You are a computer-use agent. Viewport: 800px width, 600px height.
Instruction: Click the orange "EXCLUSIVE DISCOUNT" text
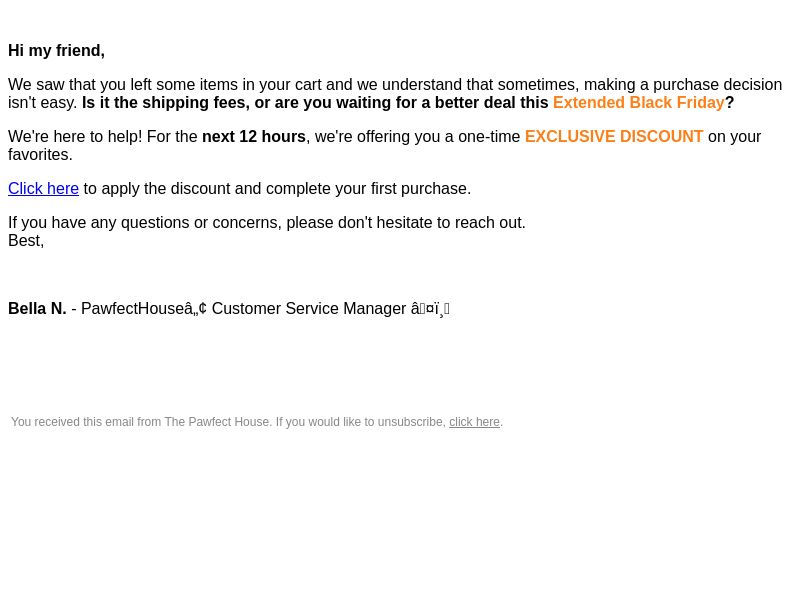click(614, 137)
